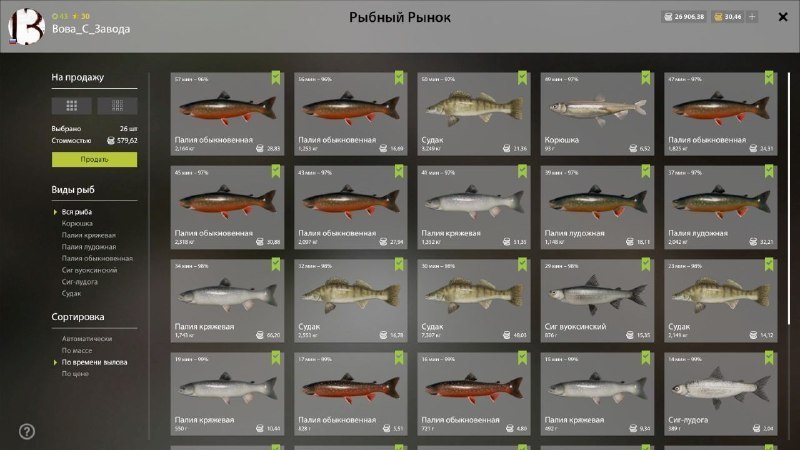Open player avatar Вова_С_Завода
Image resolution: width=800 pixels, height=450 pixels.
point(27,27)
